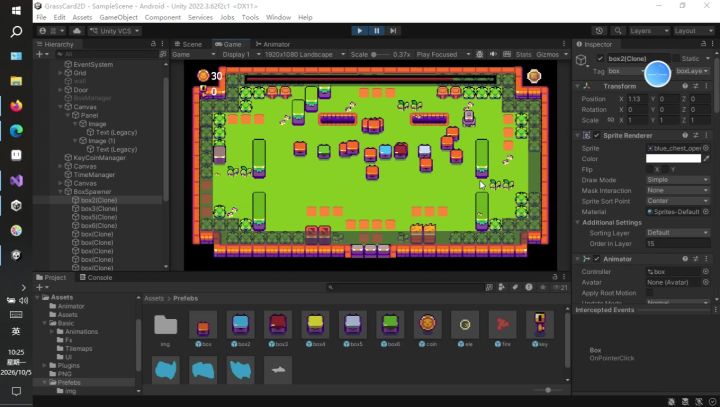Click the global search magnifier icon

[x=618, y=31]
